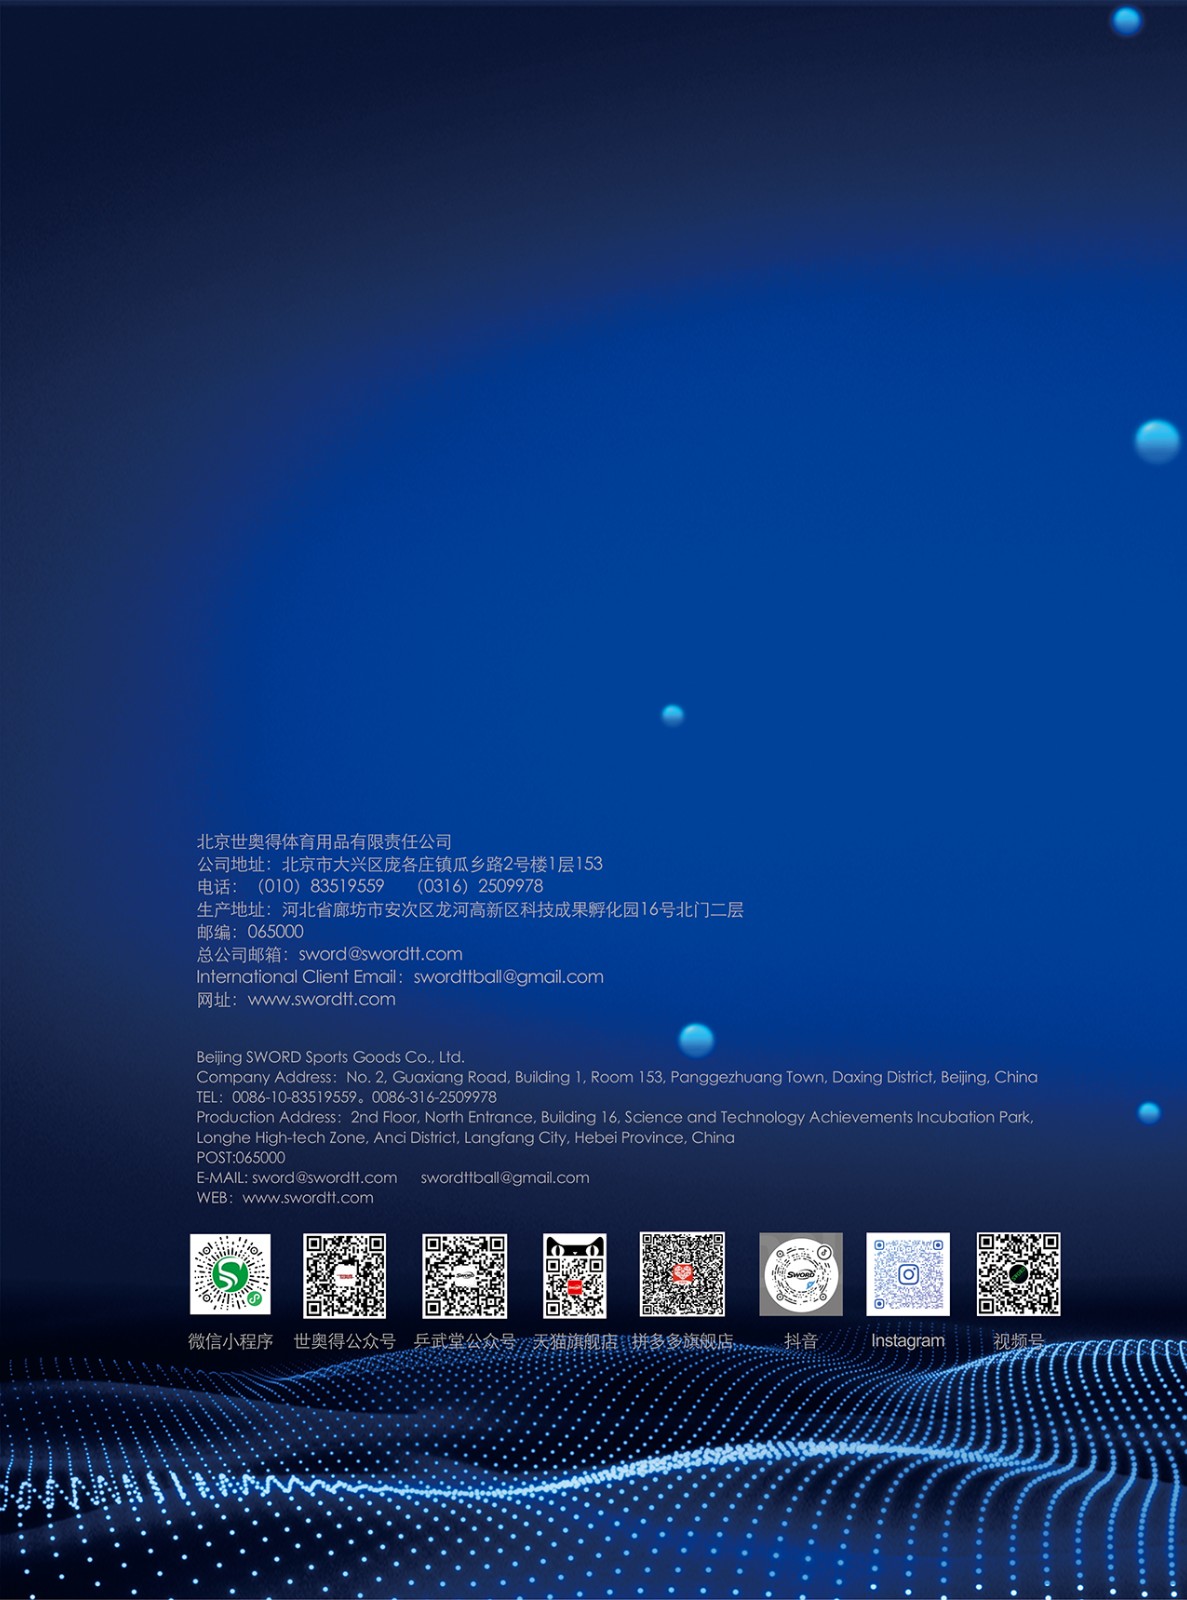Click the 拼多多旗舰店 QR code

tap(682, 1274)
